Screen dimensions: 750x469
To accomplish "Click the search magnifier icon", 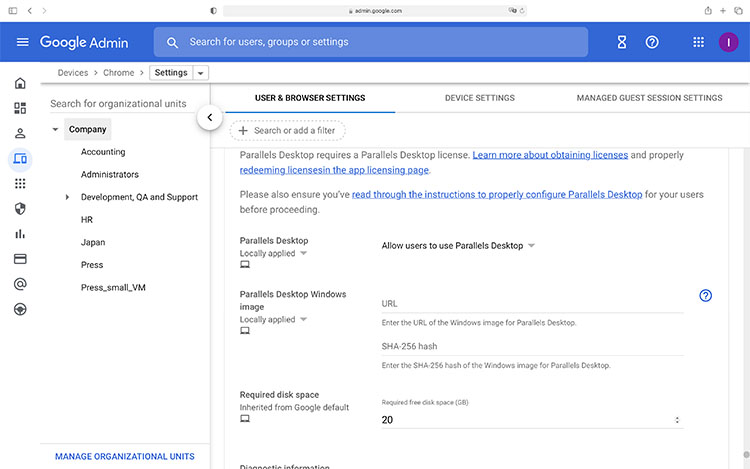I will (x=172, y=43).
